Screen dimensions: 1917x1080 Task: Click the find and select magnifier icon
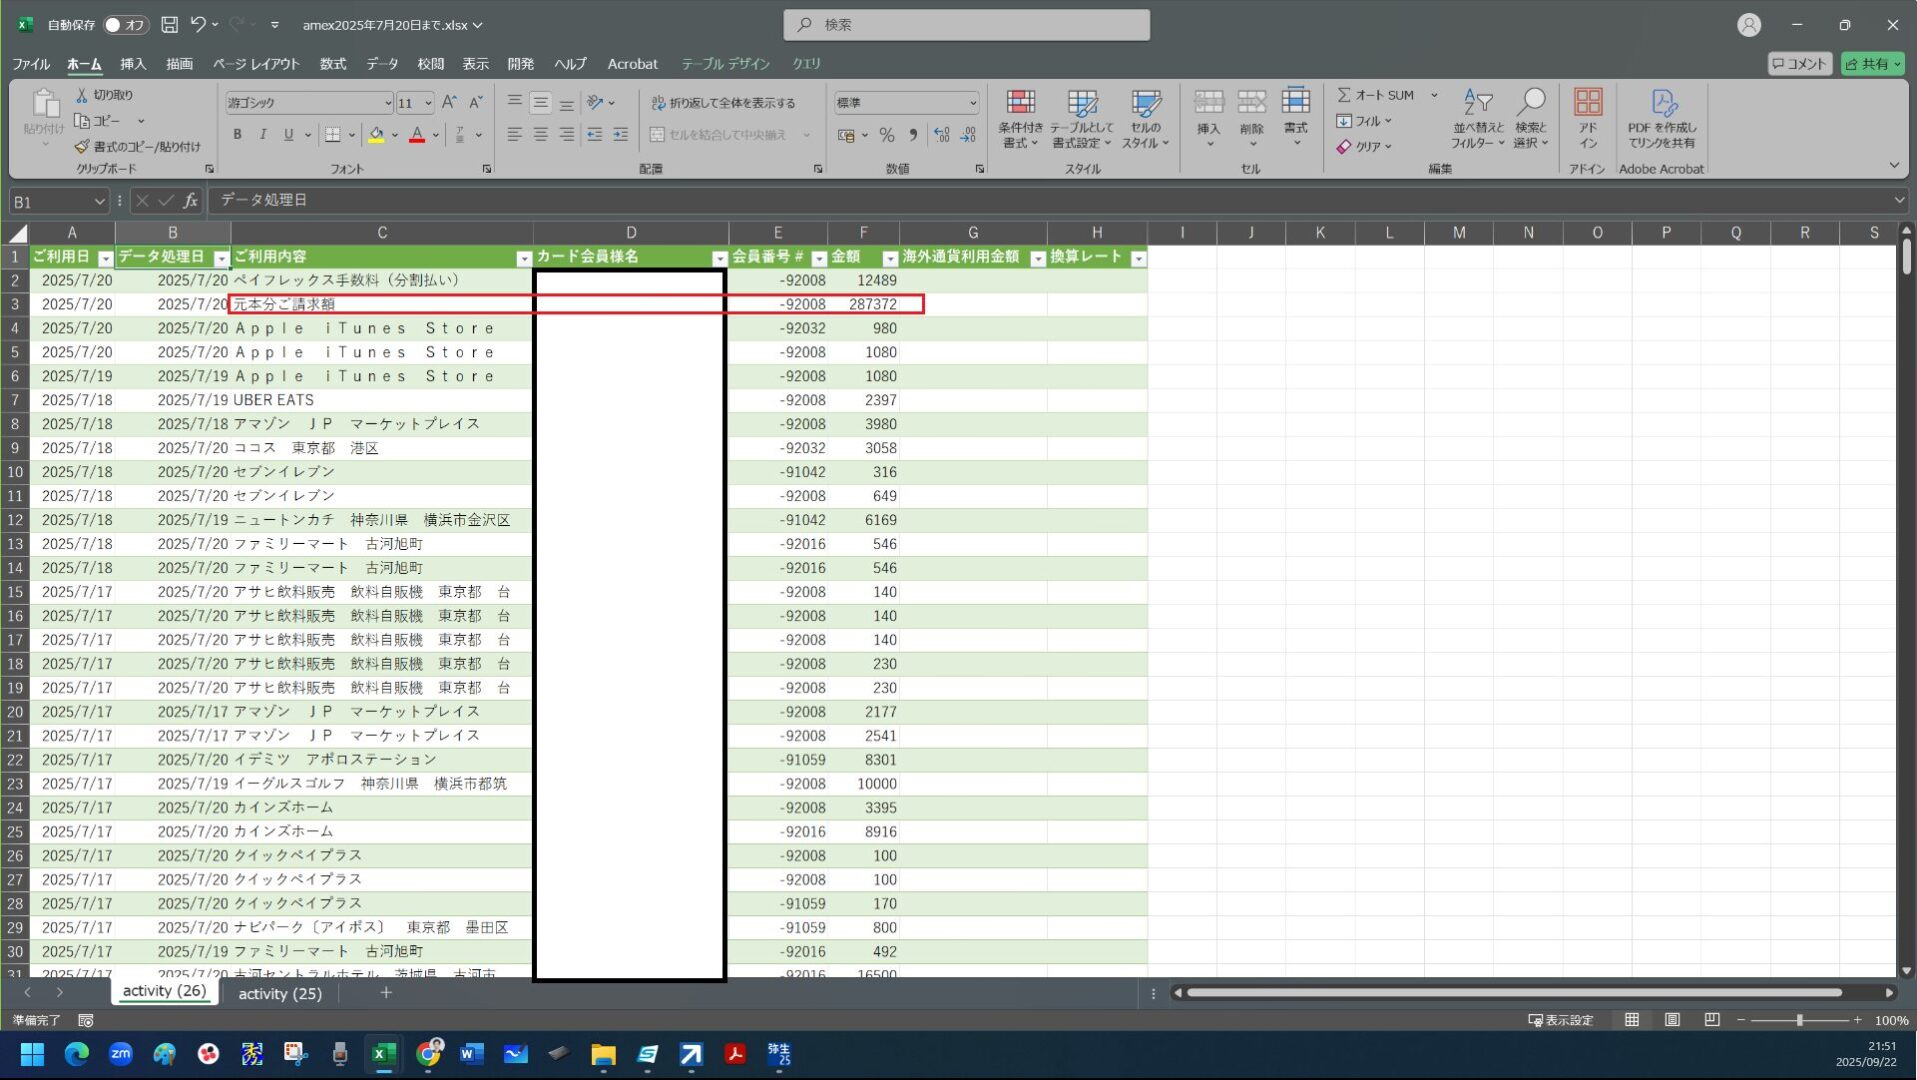click(x=1530, y=103)
